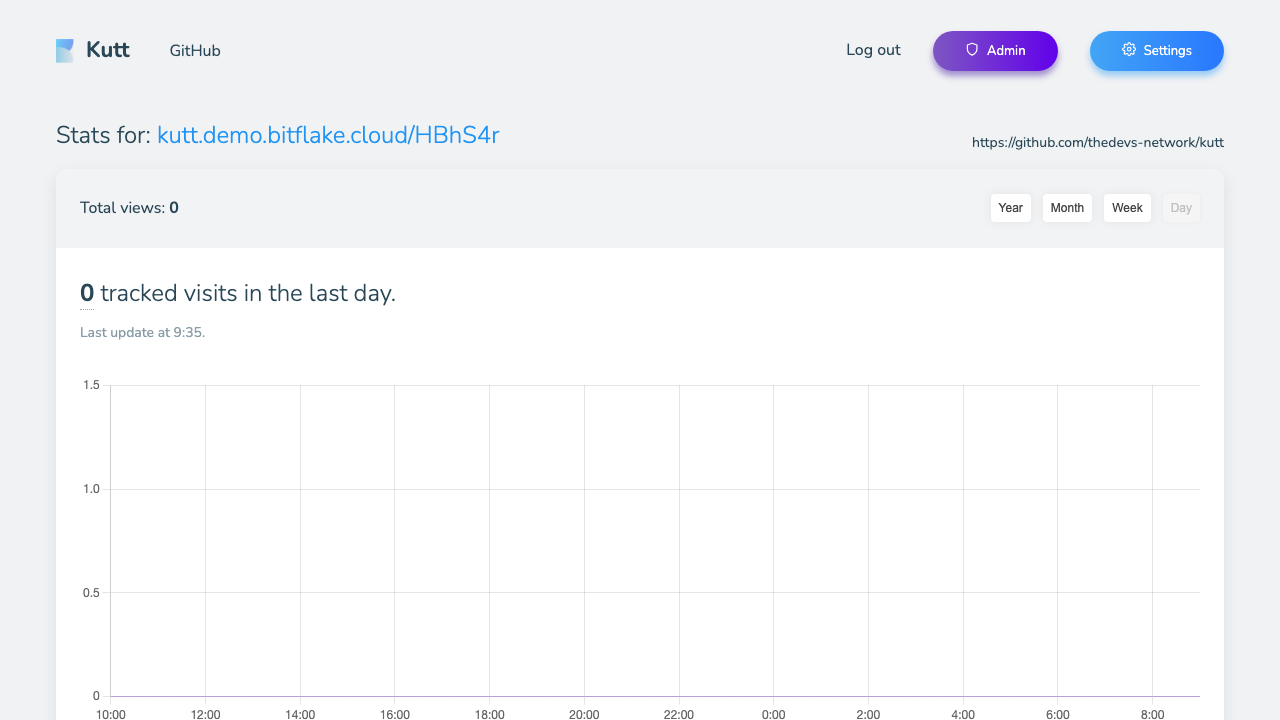
Task: Click the 'Stats for:' heading text
Action: pyautogui.click(x=104, y=135)
